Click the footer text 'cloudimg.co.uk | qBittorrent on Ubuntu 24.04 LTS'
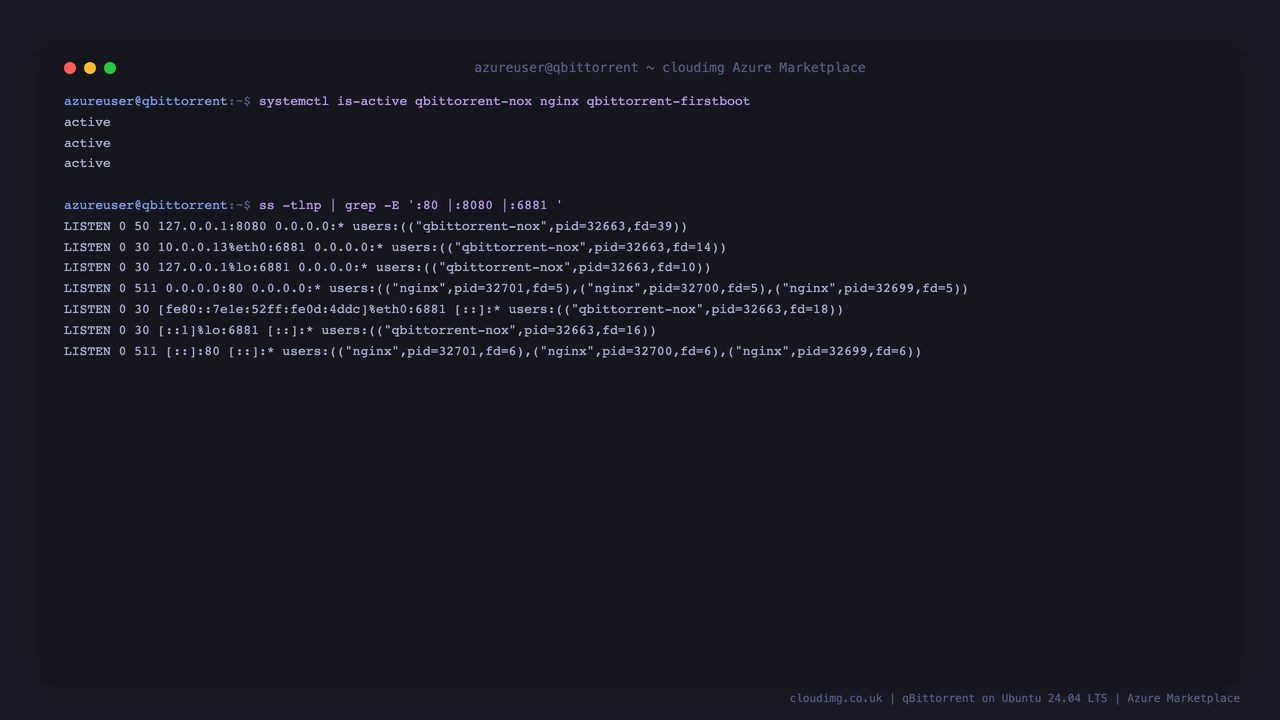The height and width of the screenshot is (720, 1280). (x=948, y=698)
